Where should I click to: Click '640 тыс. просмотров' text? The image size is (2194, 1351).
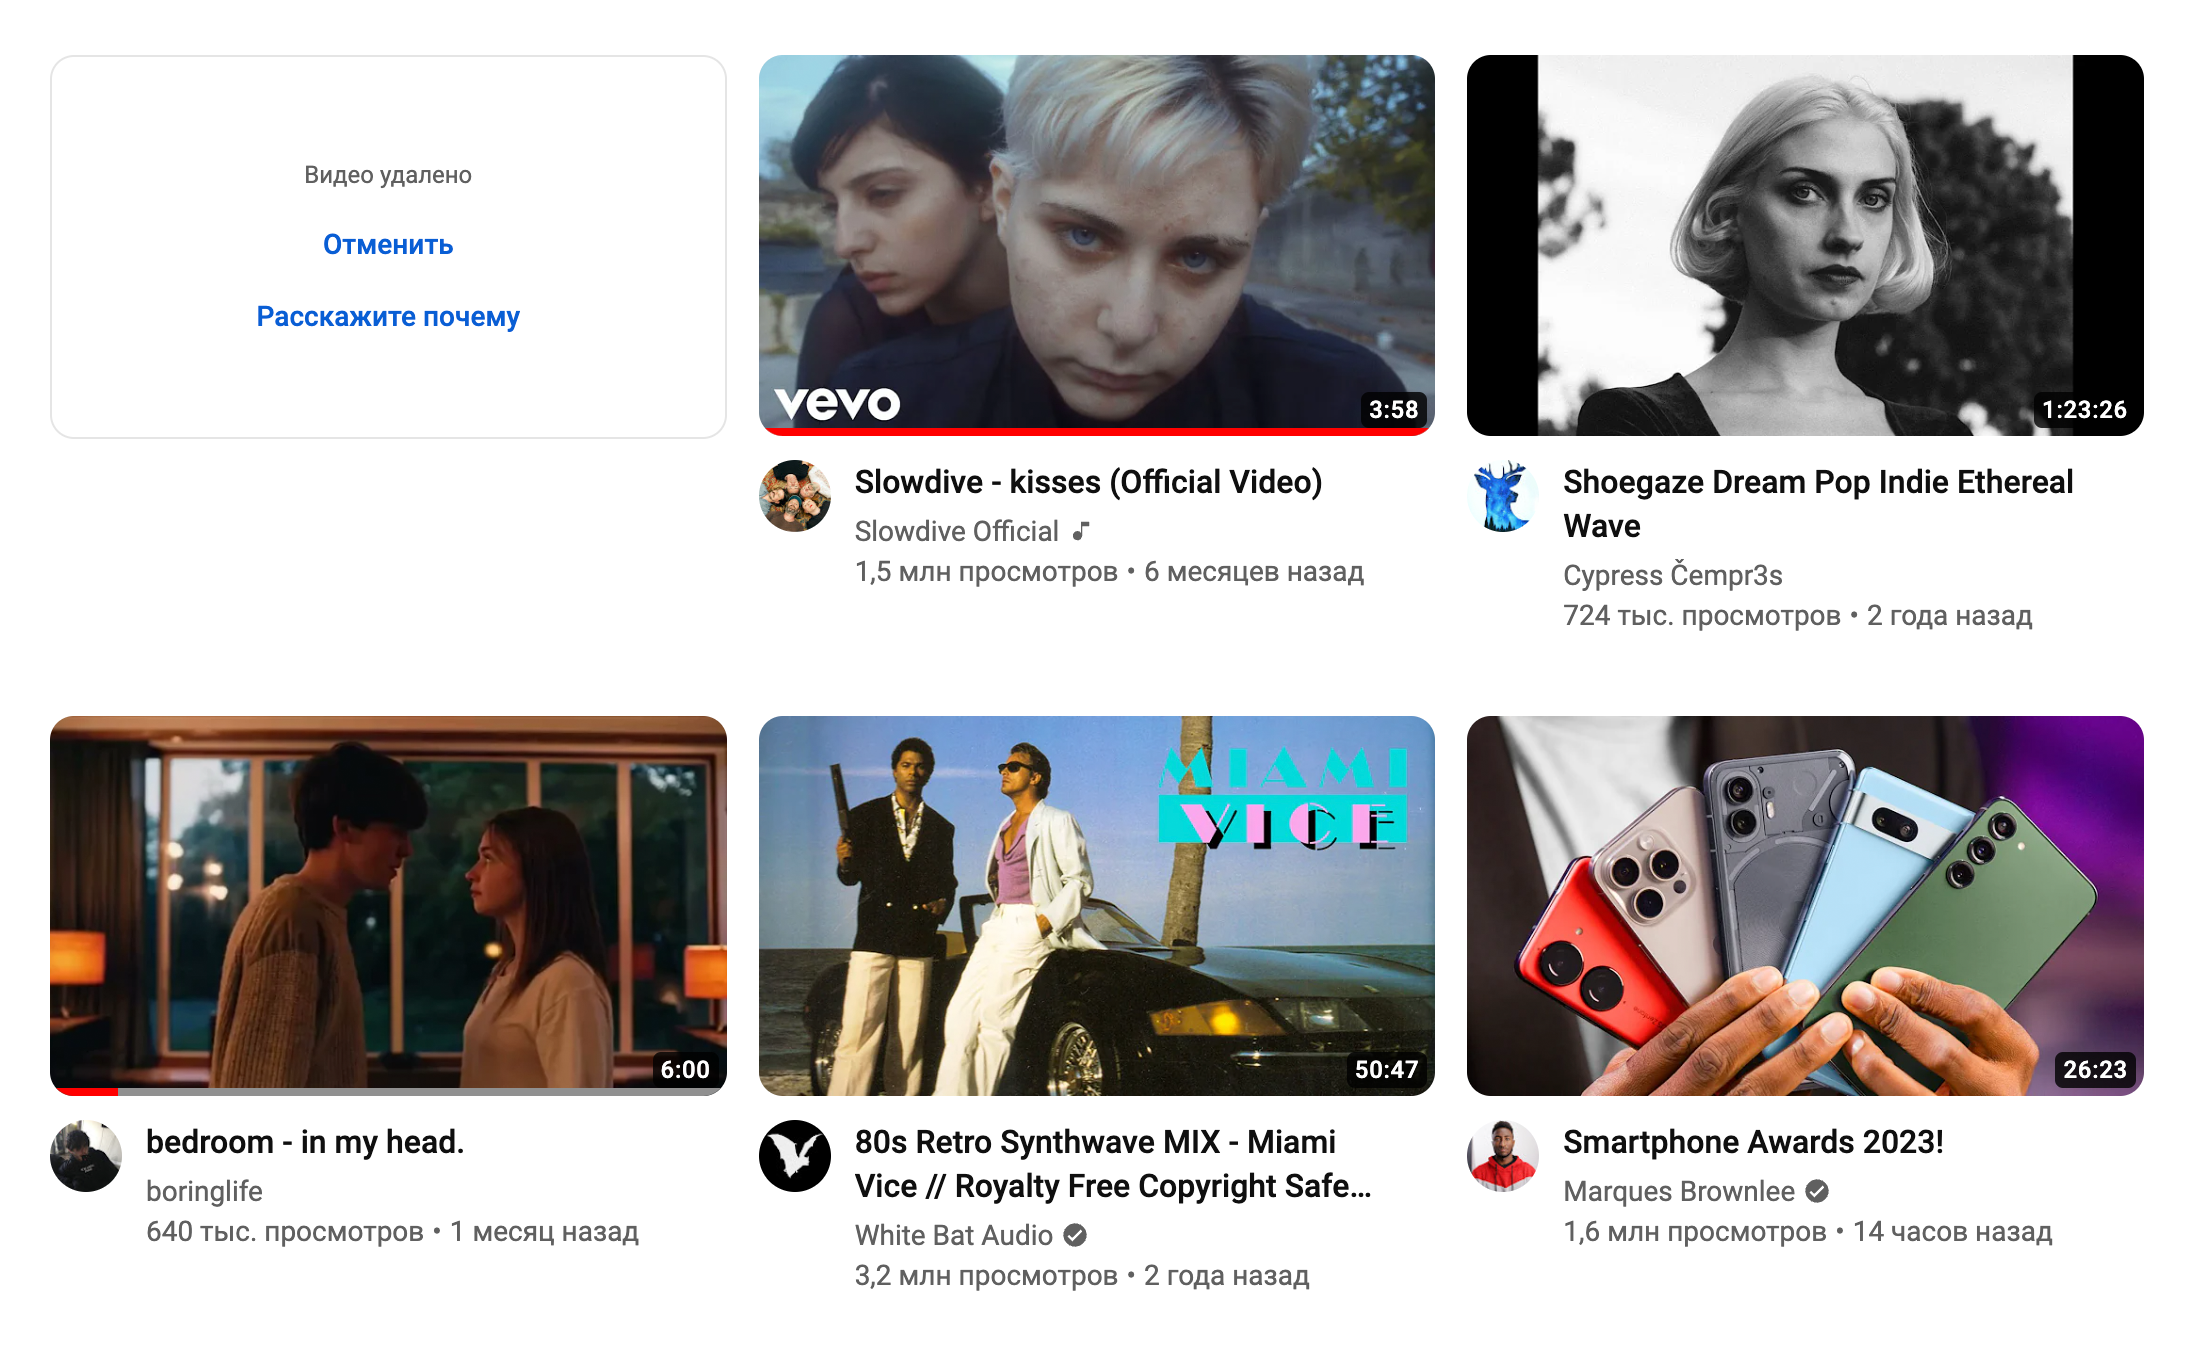[x=285, y=1232]
